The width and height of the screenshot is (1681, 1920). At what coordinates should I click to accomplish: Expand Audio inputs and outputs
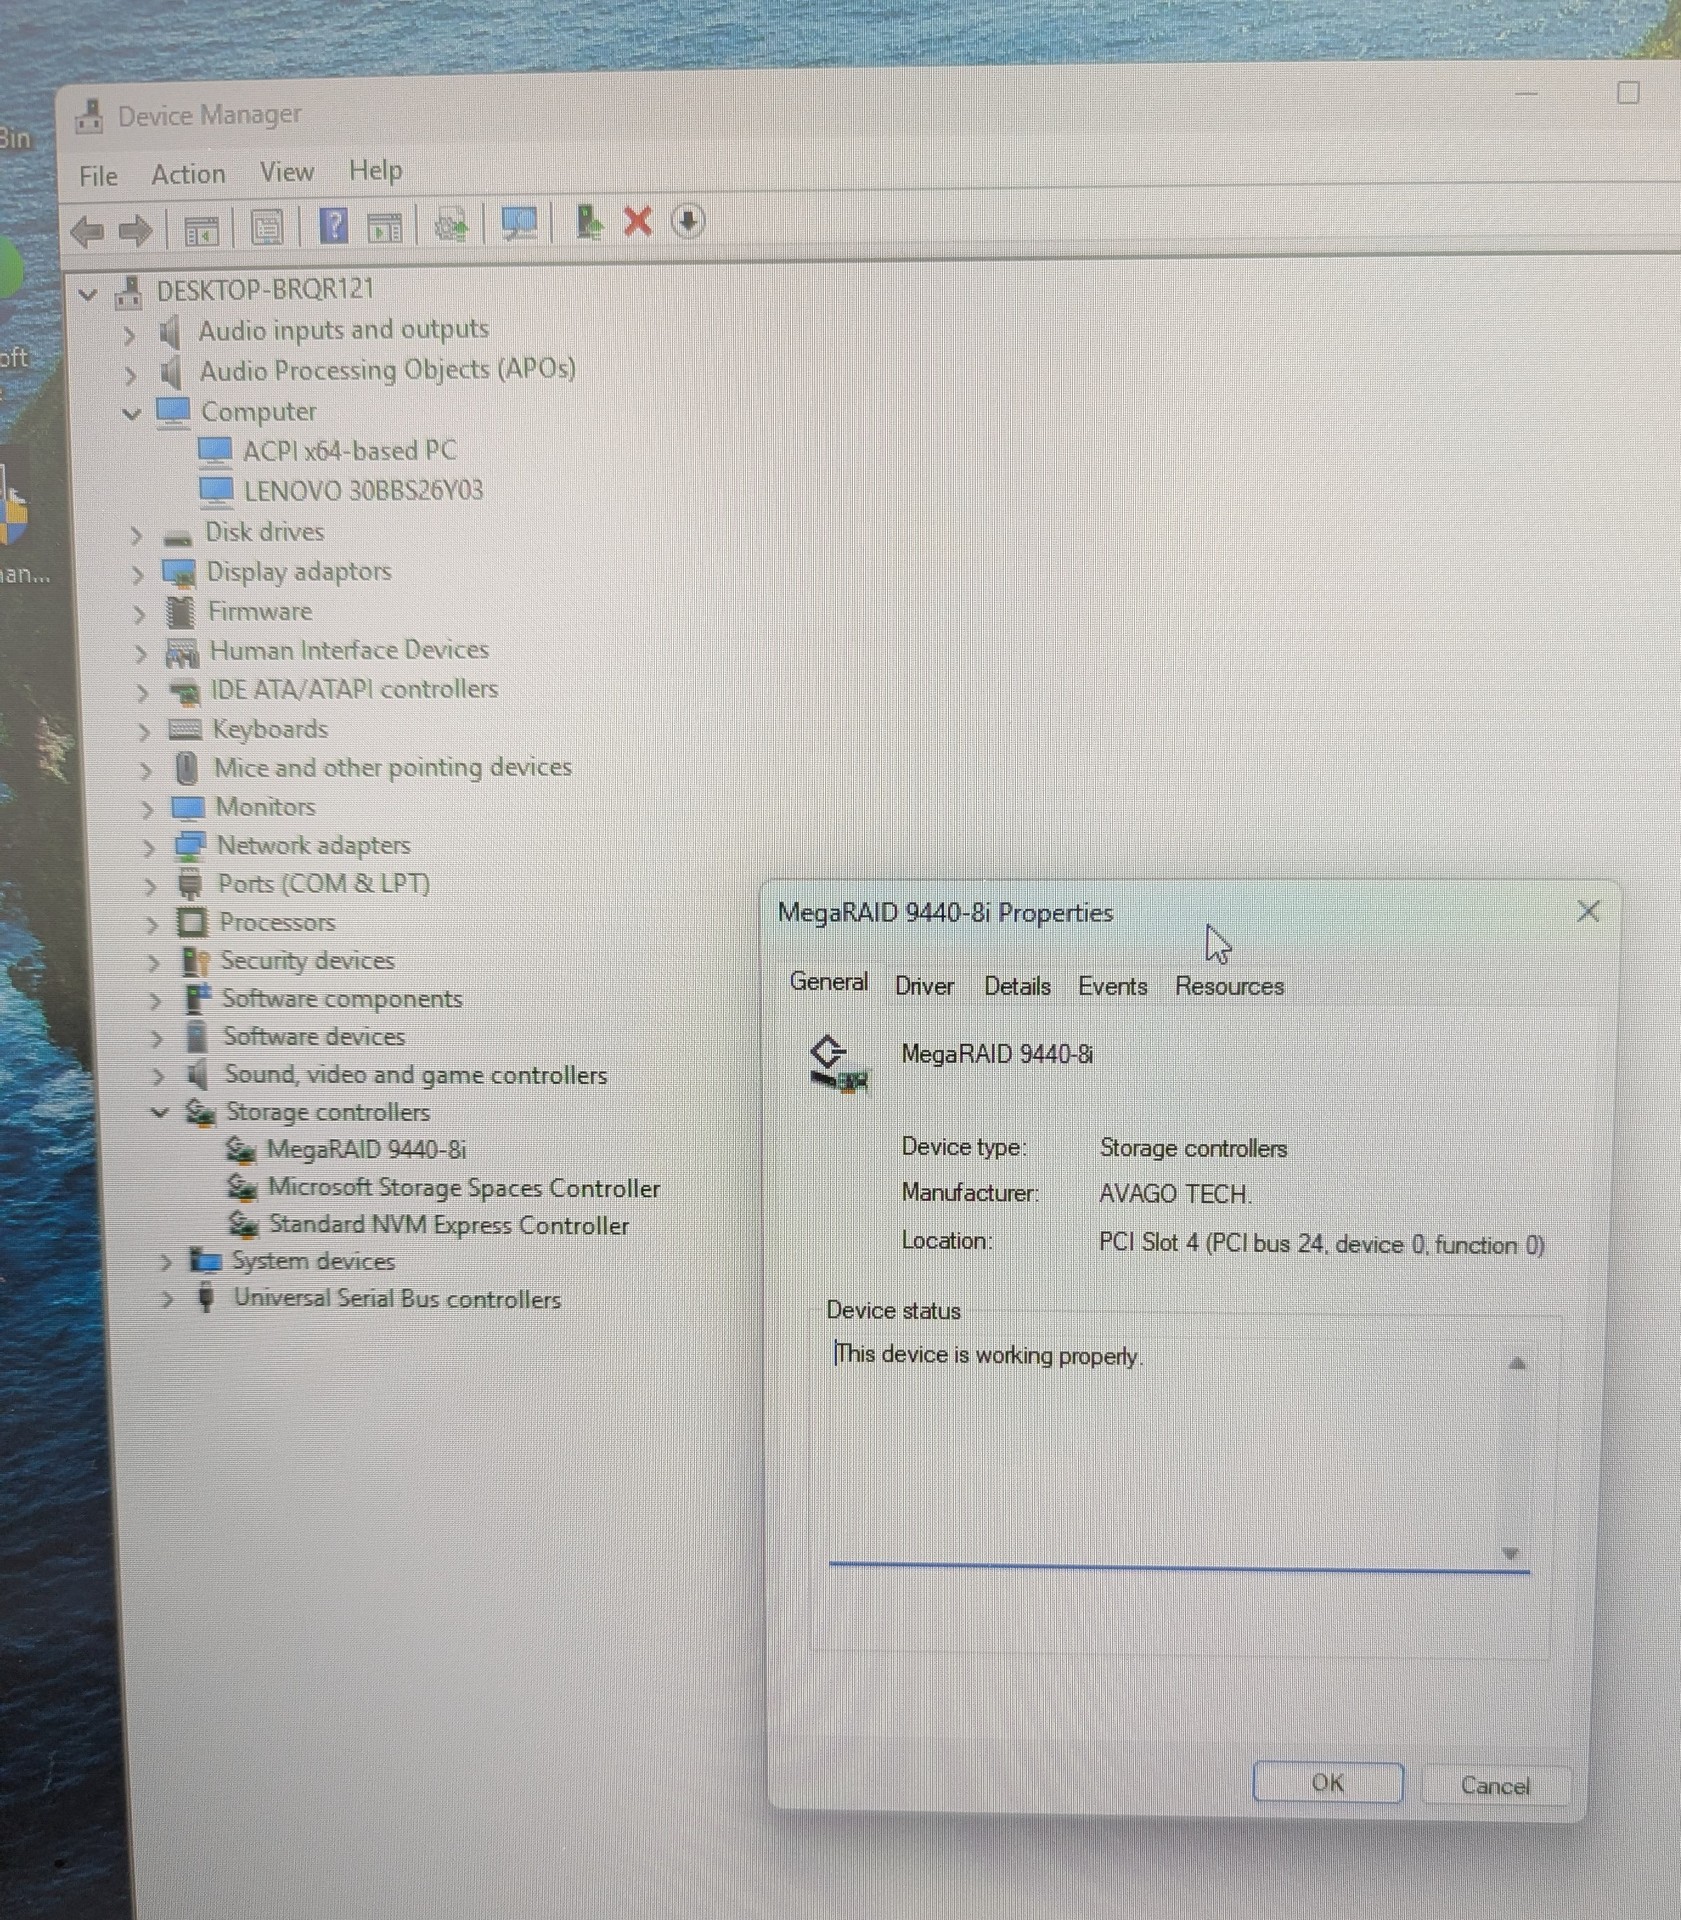coord(129,334)
